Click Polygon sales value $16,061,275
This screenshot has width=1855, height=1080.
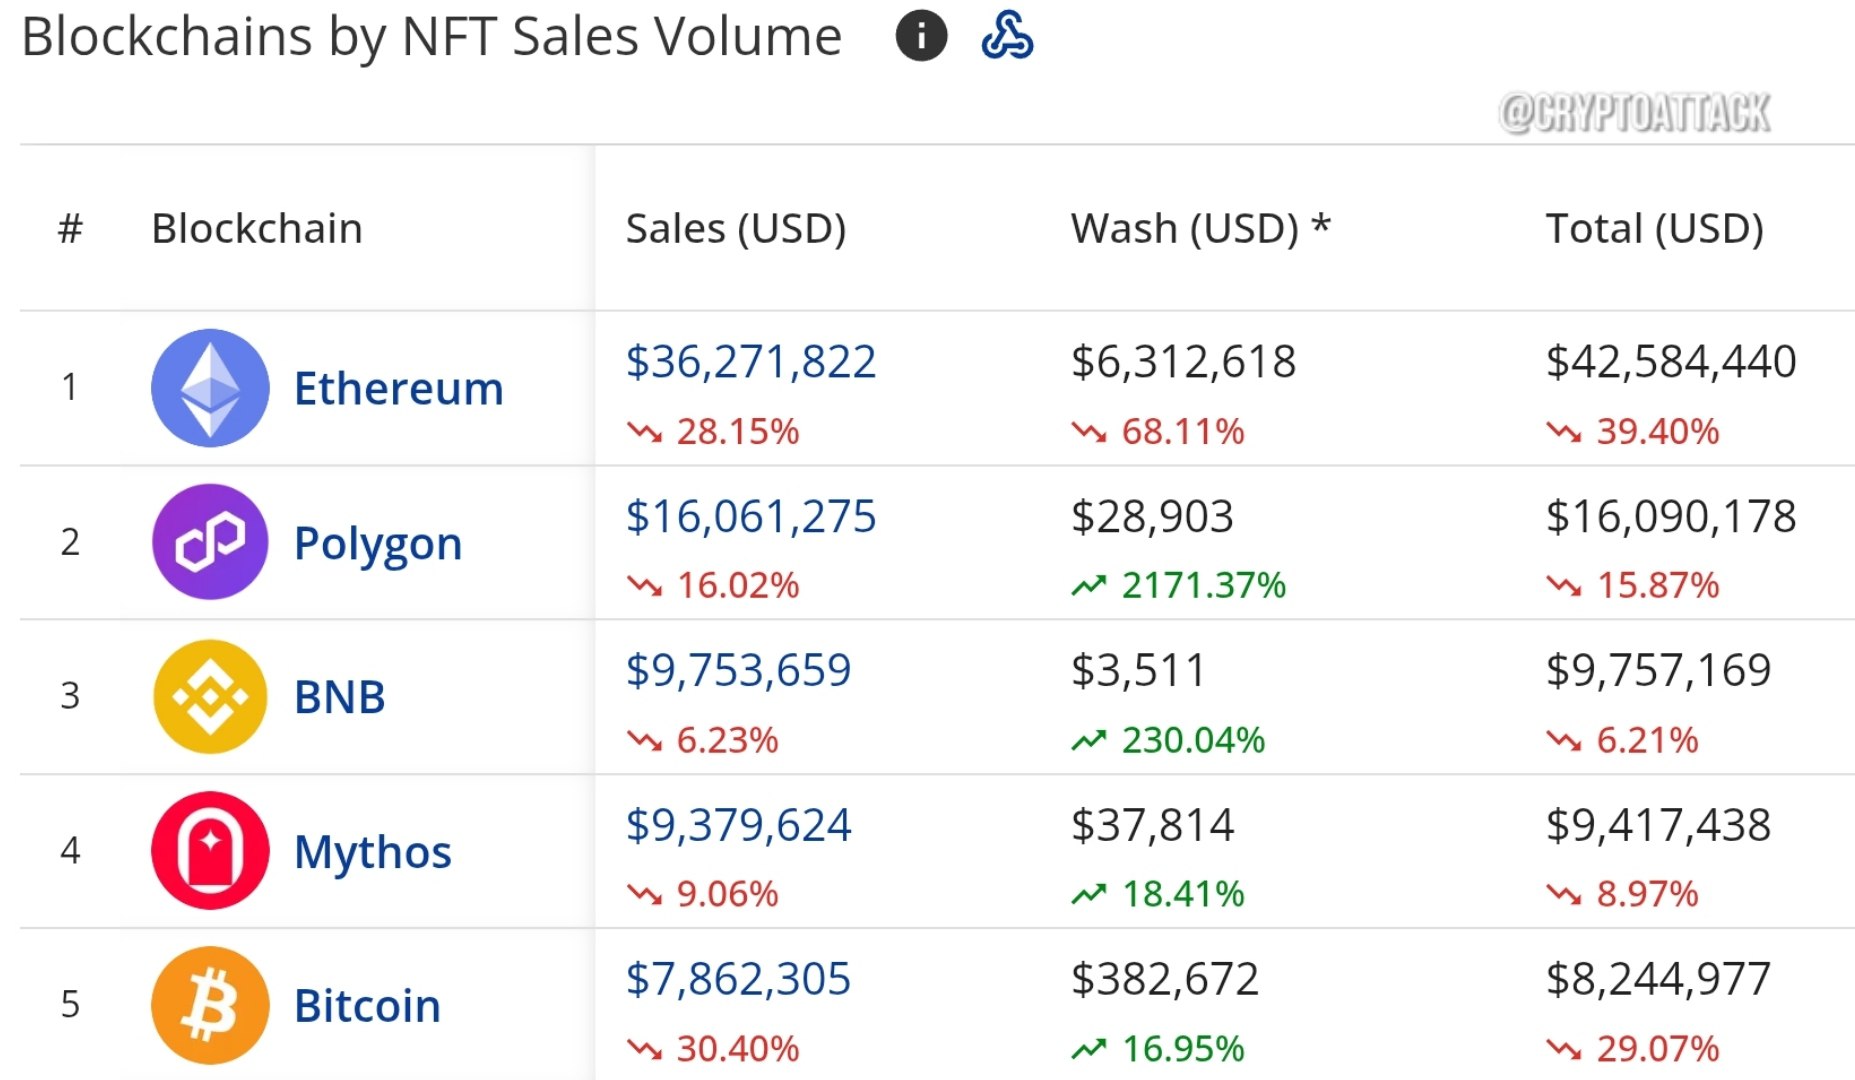click(x=751, y=517)
